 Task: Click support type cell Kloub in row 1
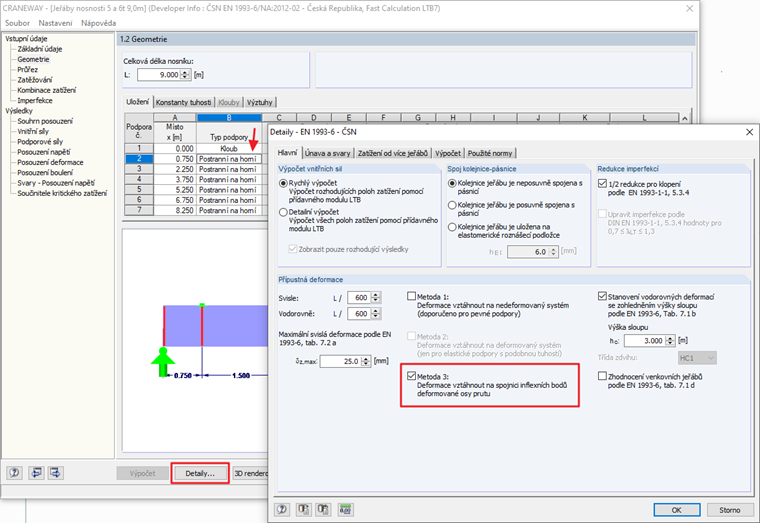click(229, 148)
